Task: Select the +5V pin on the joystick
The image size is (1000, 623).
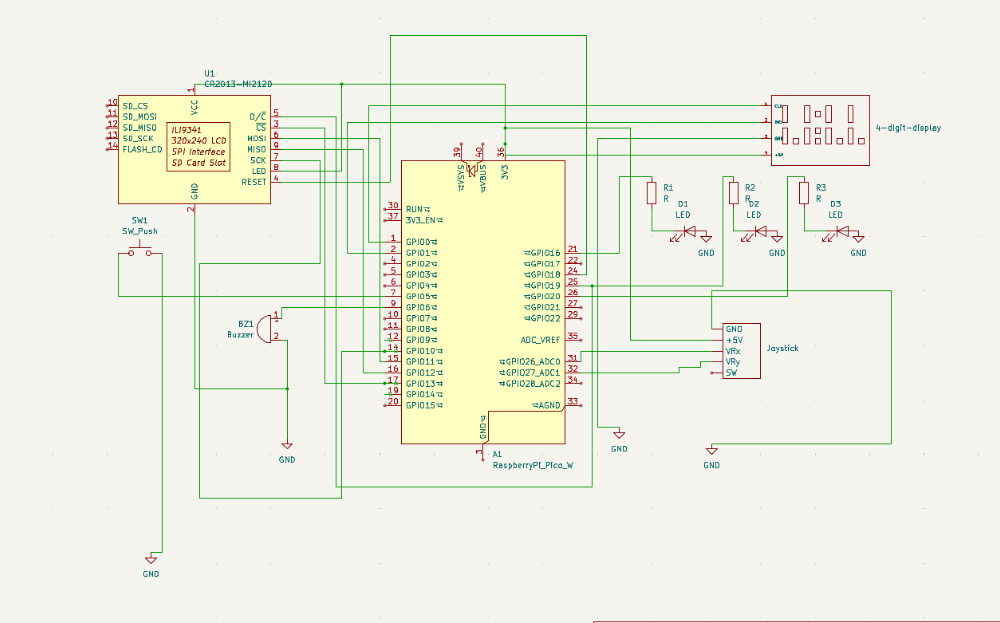Action: pos(734,340)
